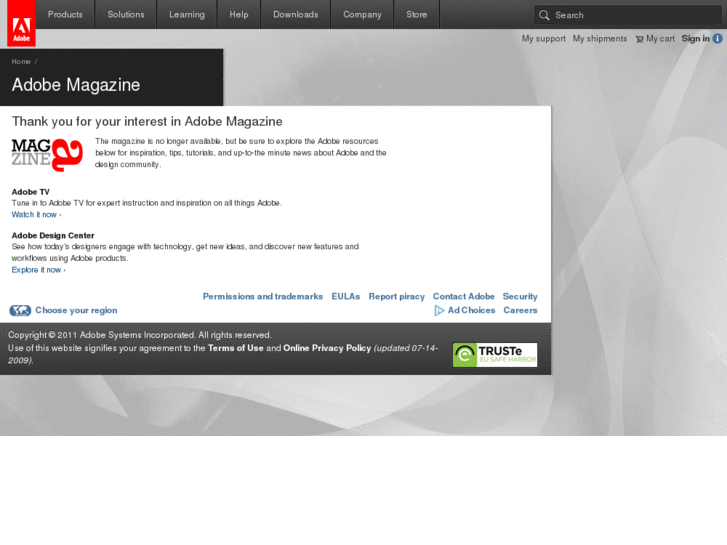Click the copyright 2011 Adobe Systems text
The height and width of the screenshot is (545, 727).
[140, 335]
